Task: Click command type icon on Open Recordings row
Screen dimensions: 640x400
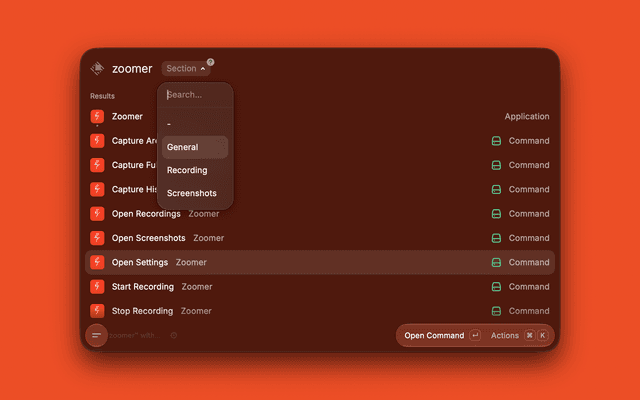Action: pos(496,214)
